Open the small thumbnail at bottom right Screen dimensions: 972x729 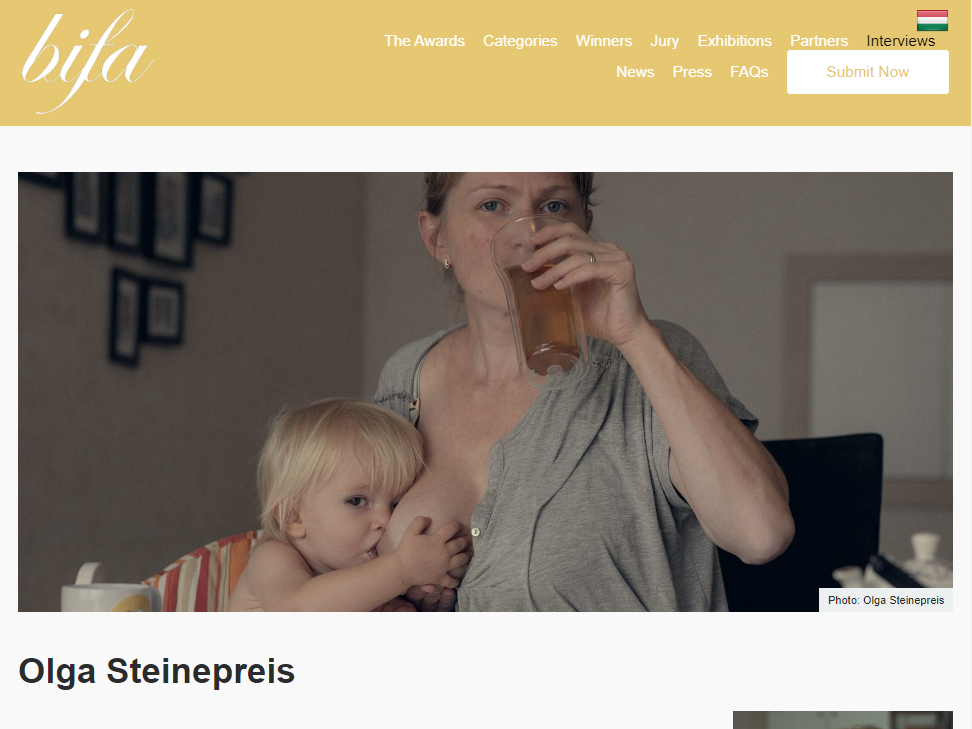click(842, 720)
